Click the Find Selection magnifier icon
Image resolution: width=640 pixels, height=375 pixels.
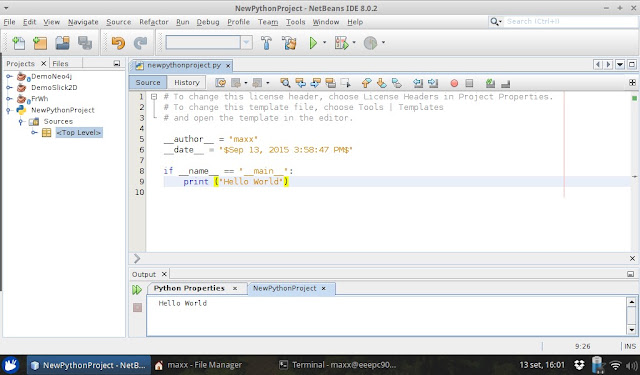pos(285,83)
